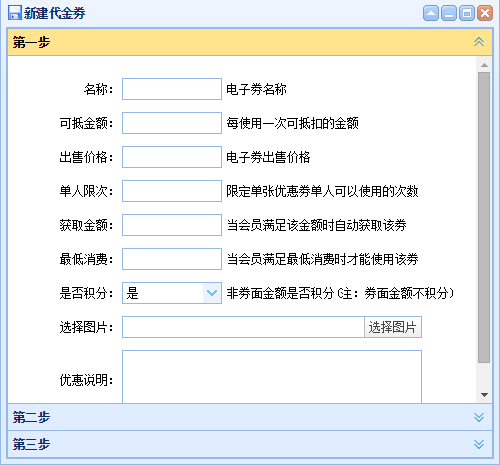Click the vertical scrollbar thumb
500x465 pixels.
pos(484,217)
